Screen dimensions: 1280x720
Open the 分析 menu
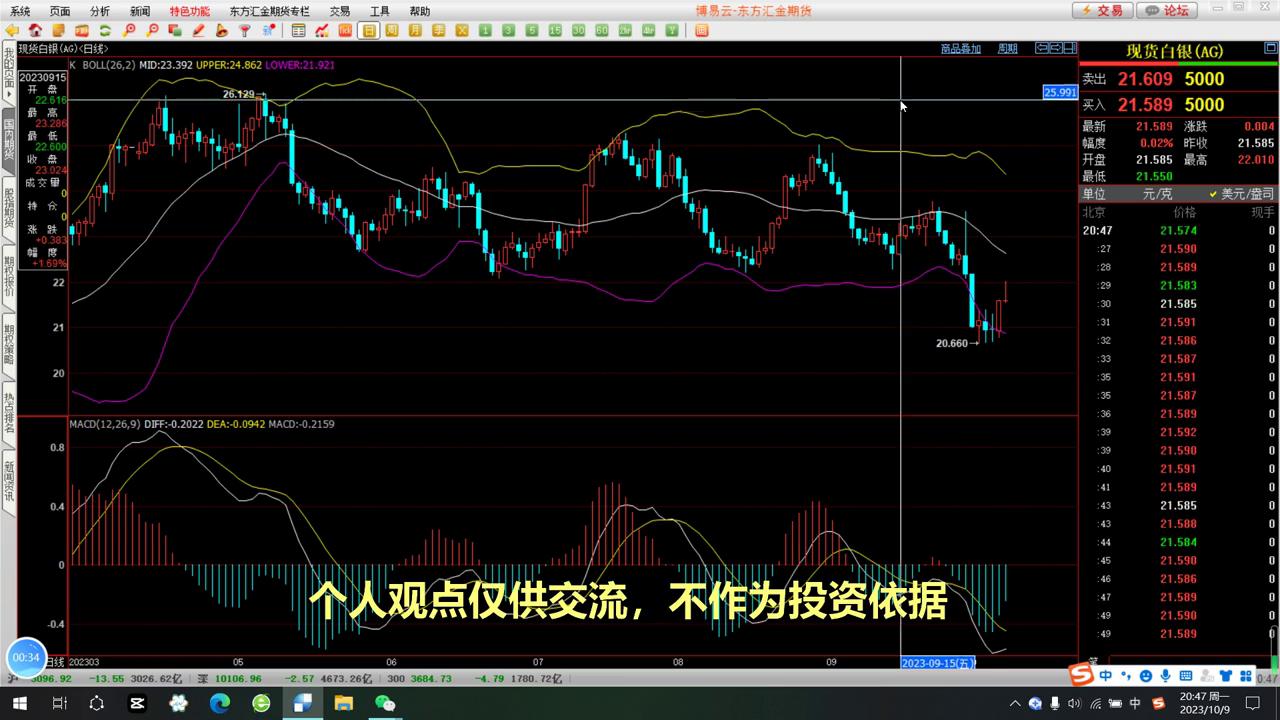[100, 11]
